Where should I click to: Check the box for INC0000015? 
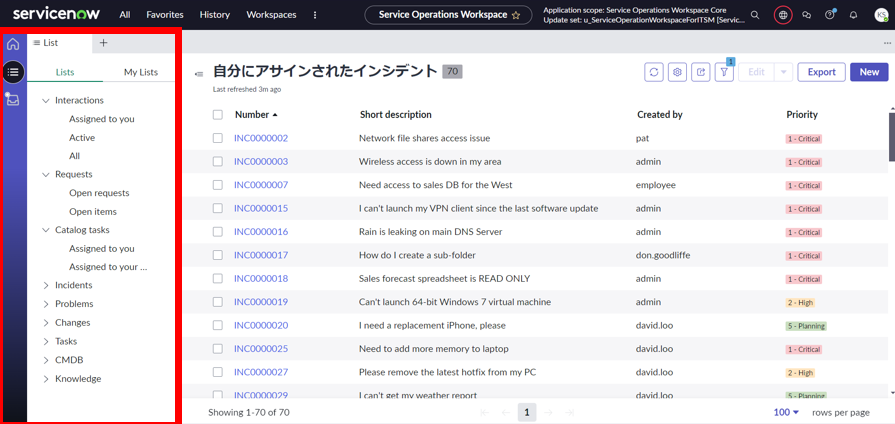[217, 208]
